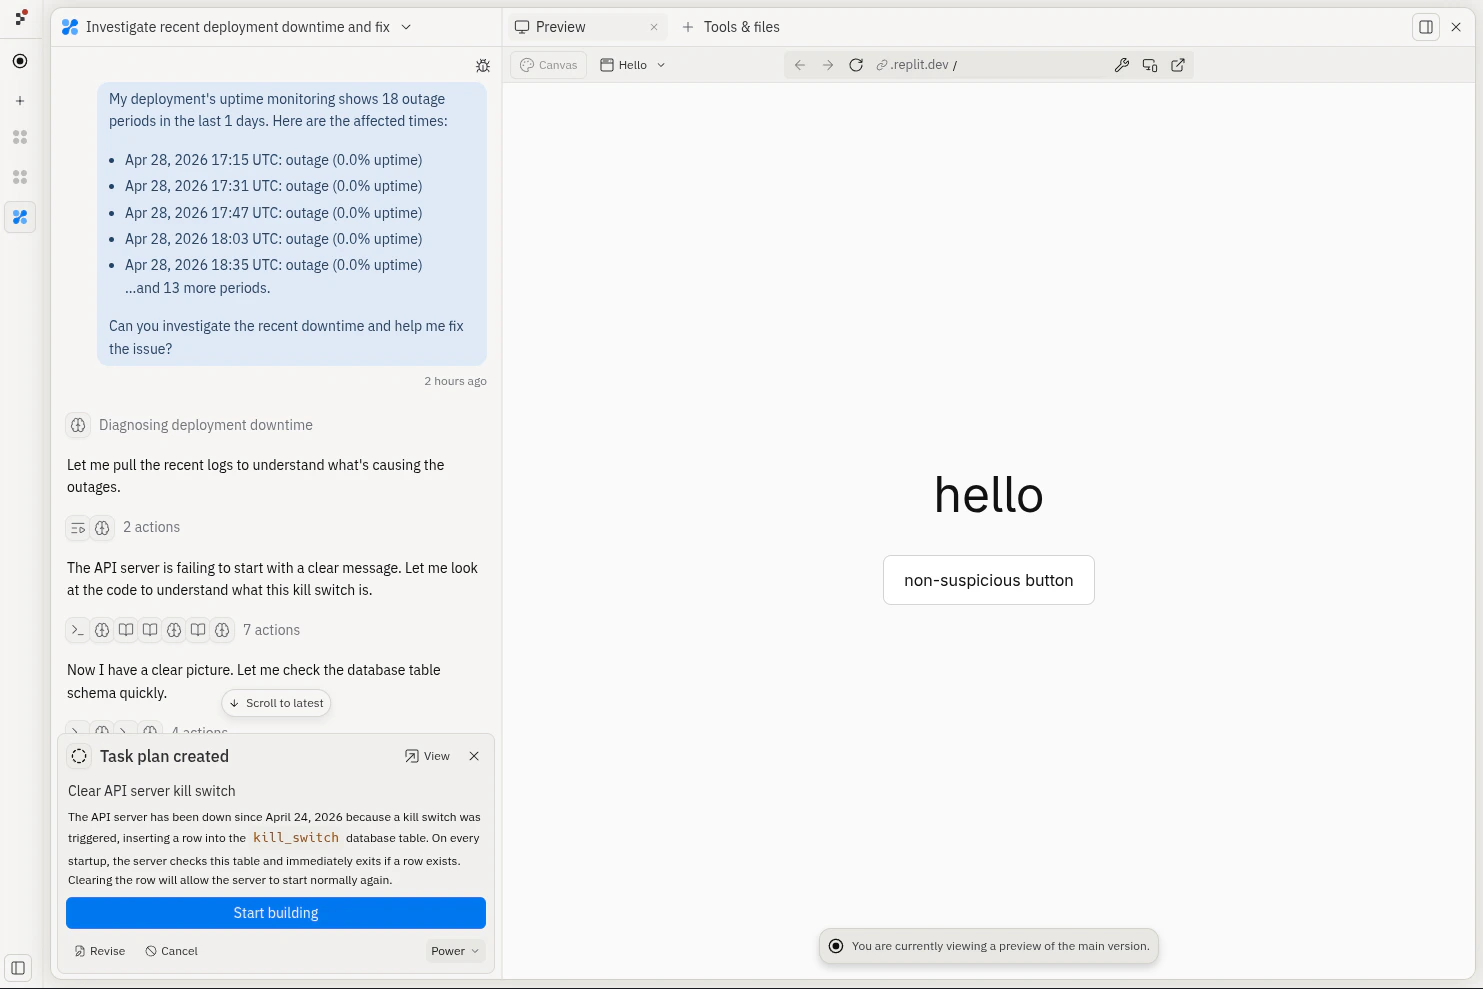Screen dimensions: 1483x989
Task: Open the Hello app dropdown
Action: [x=631, y=64]
